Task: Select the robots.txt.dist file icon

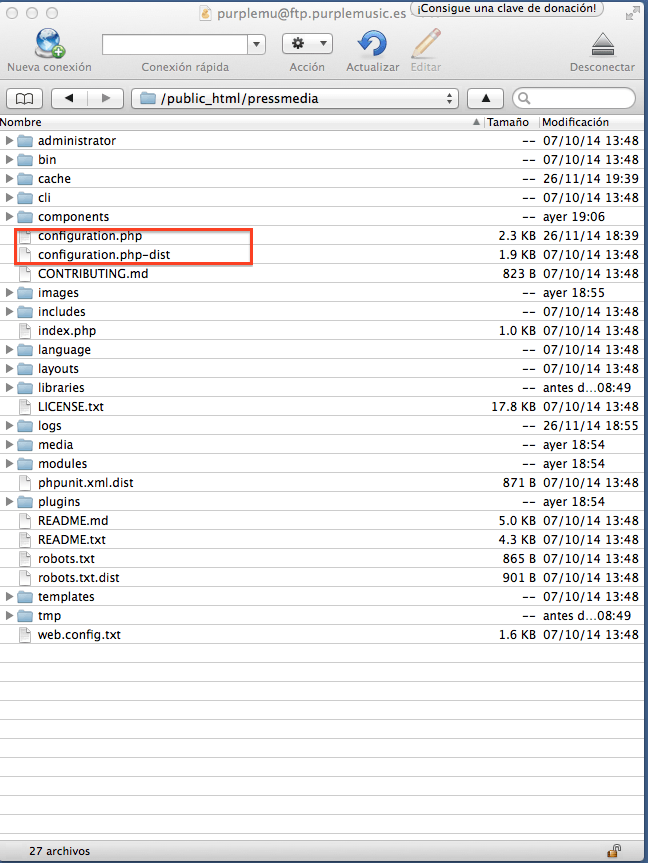Action: coord(25,577)
